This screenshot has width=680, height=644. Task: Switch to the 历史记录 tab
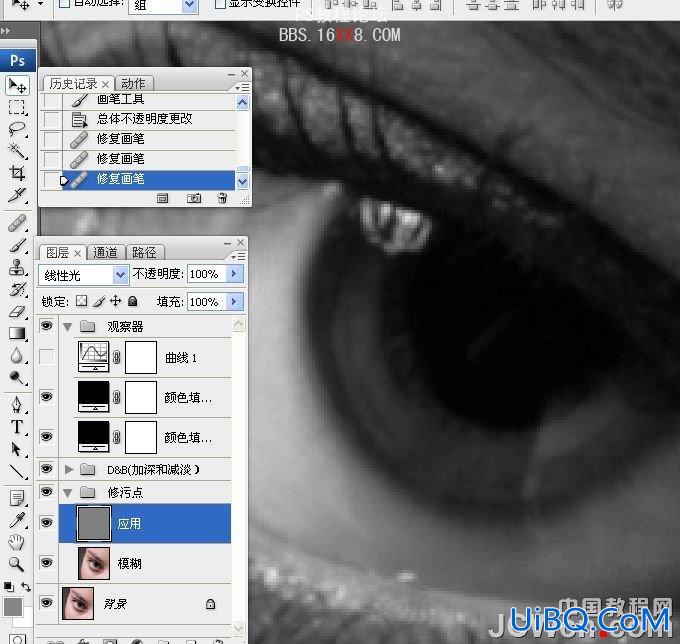click(x=78, y=83)
